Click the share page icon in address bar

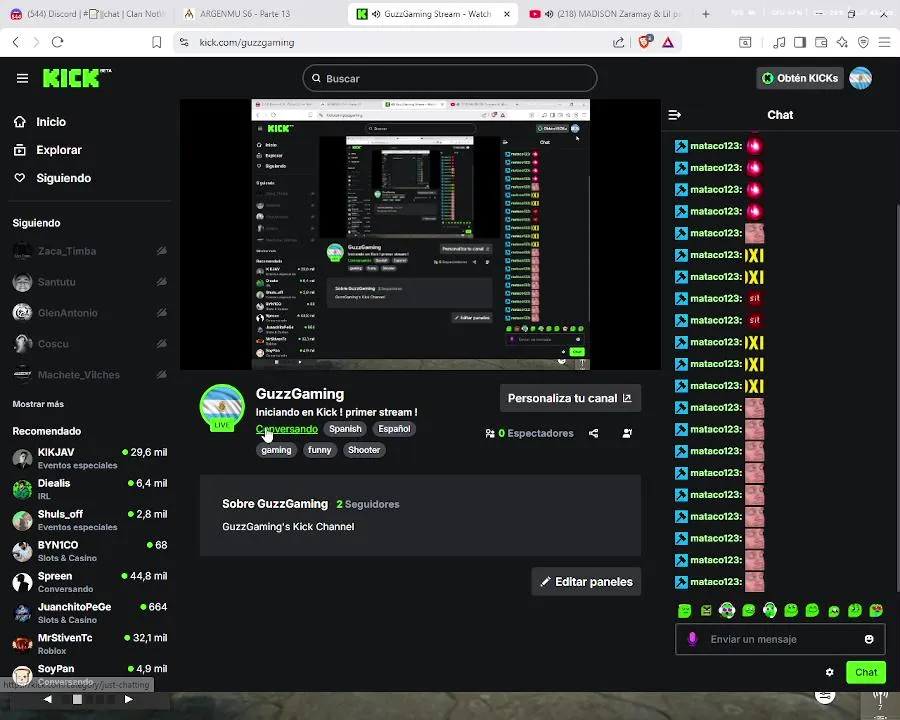(x=618, y=42)
